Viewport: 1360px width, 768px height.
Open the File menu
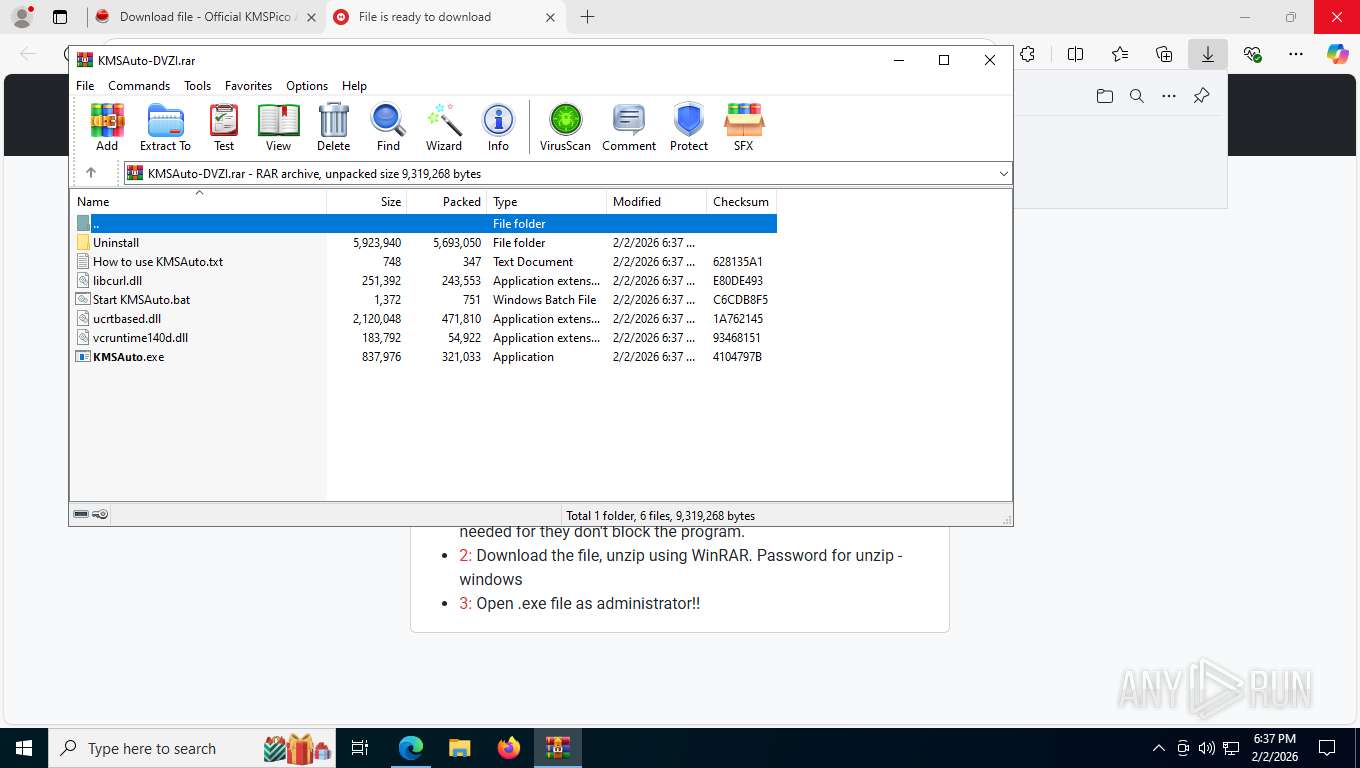[x=85, y=86]
